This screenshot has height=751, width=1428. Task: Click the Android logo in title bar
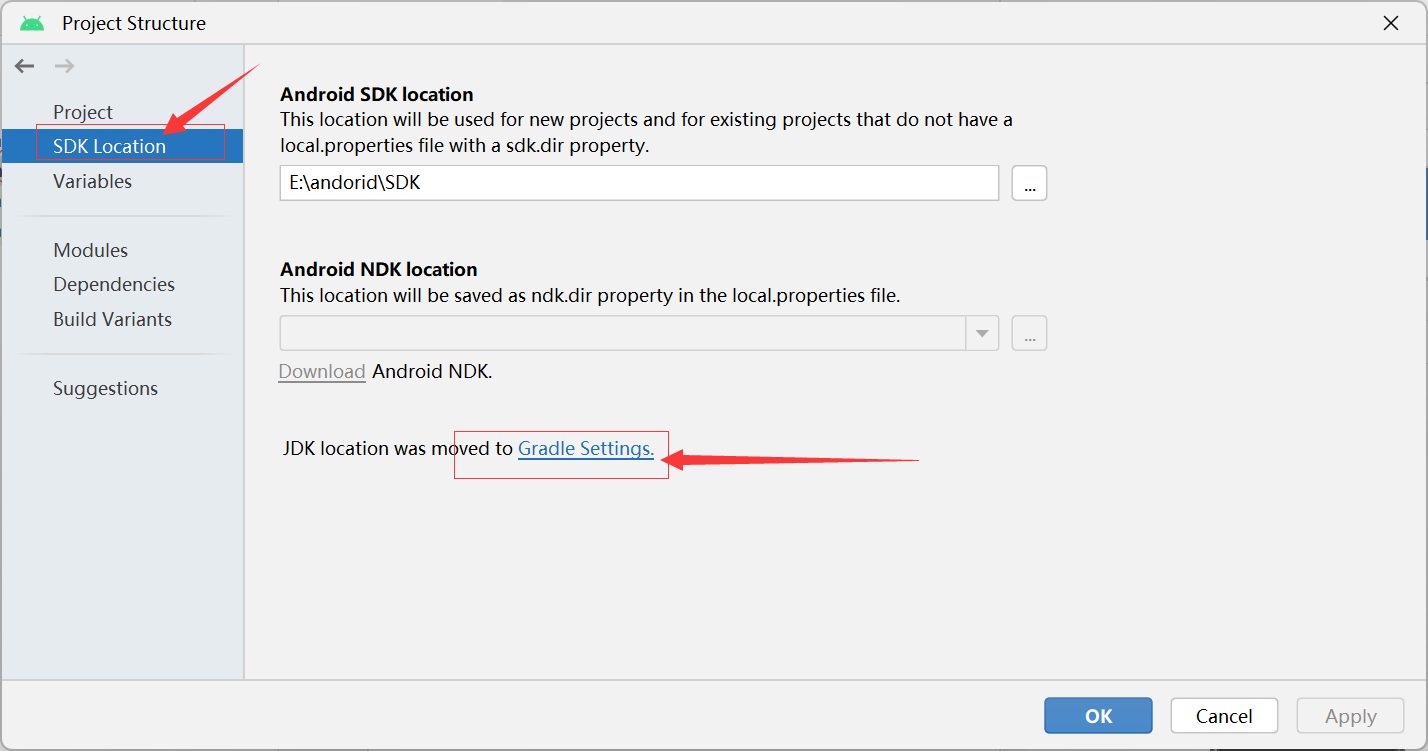point(32,23)
